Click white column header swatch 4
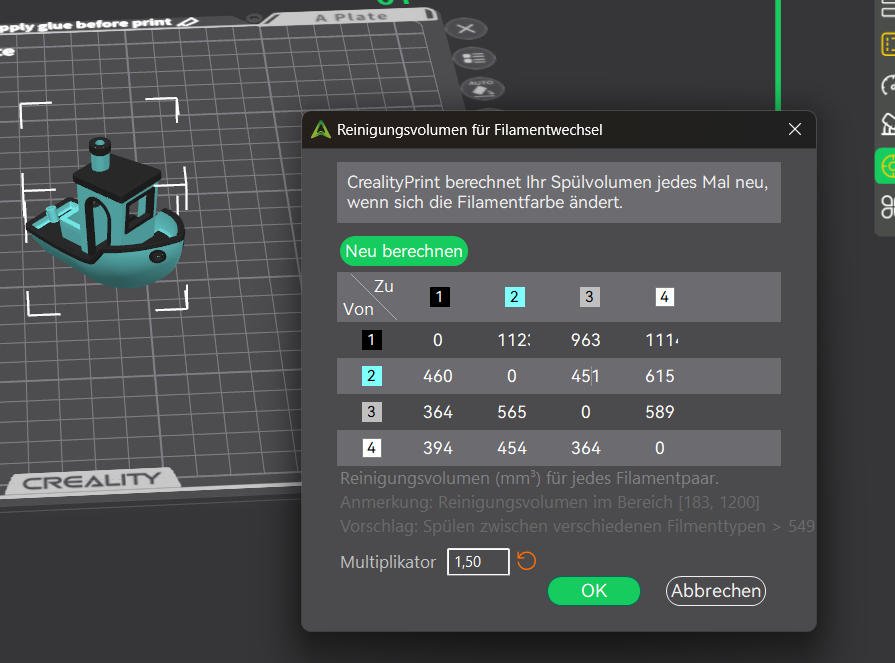This screenshot has height=663, width=895. pyautogui.click(x=664, y=297)
